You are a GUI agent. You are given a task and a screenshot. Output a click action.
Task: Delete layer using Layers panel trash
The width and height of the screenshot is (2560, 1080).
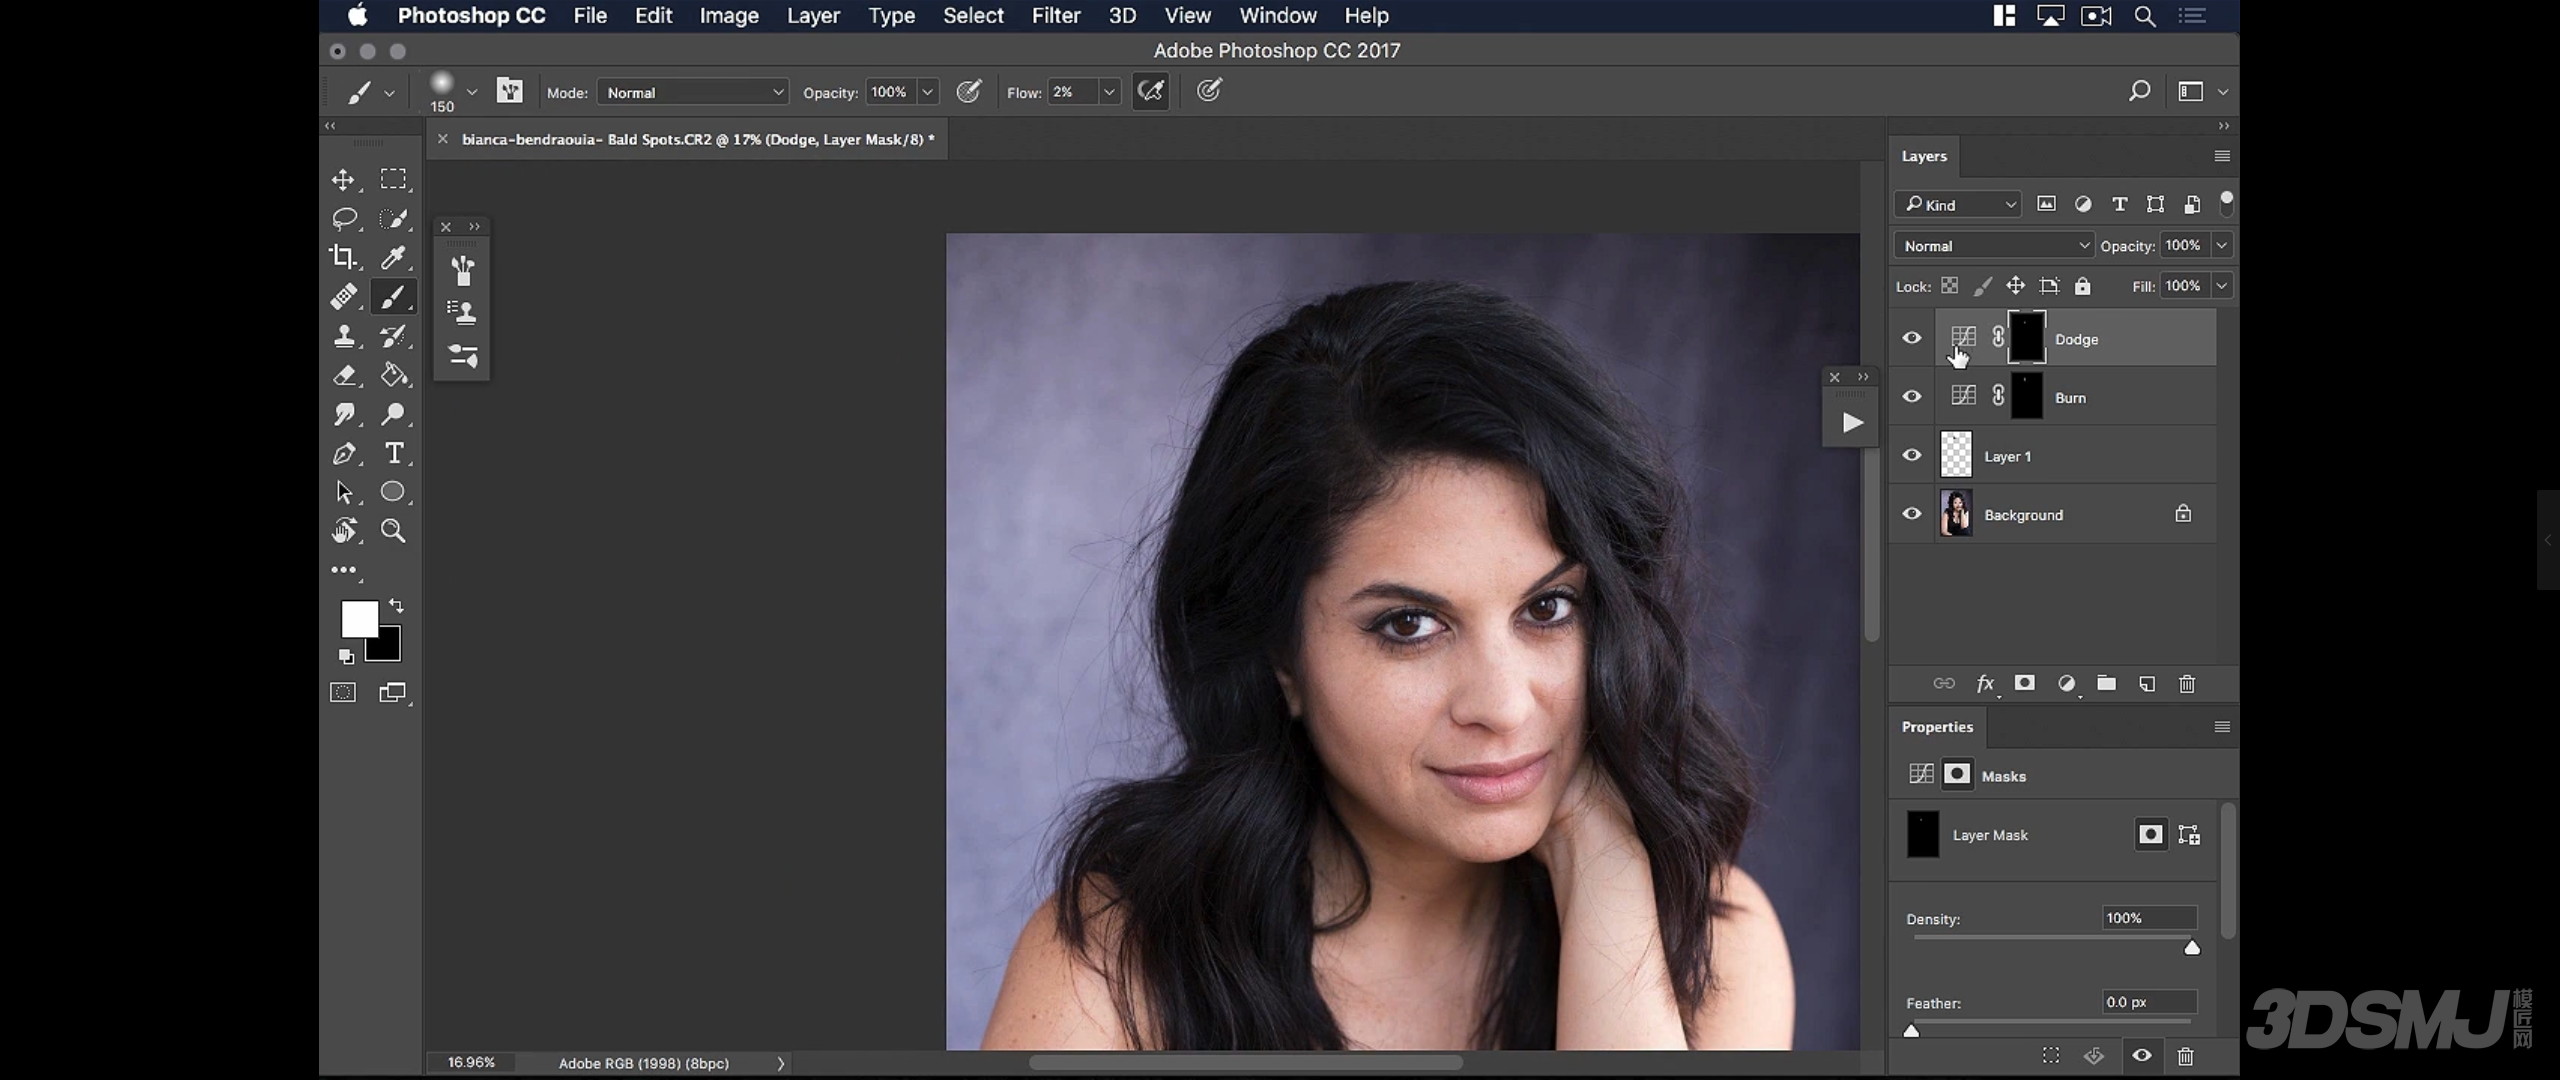pos(2187,684)
